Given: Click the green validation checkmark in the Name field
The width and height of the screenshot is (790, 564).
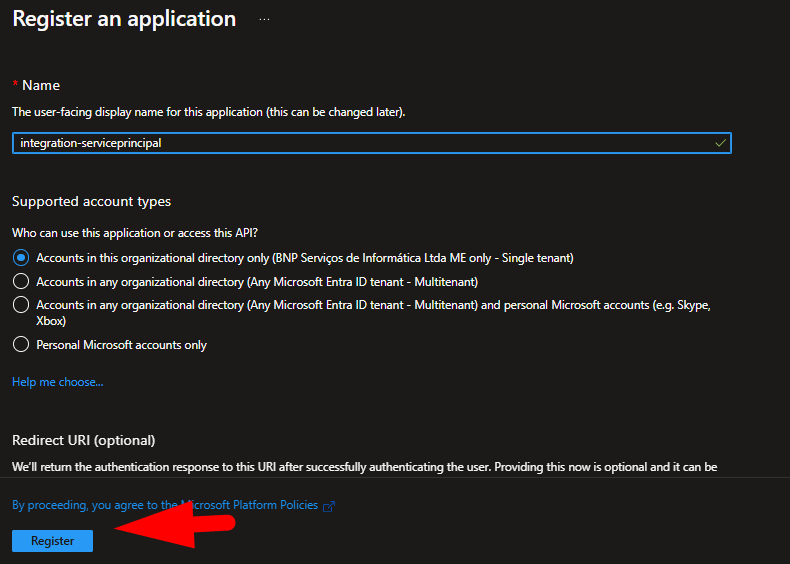Looking at the screenshot, I should point(720,143).
